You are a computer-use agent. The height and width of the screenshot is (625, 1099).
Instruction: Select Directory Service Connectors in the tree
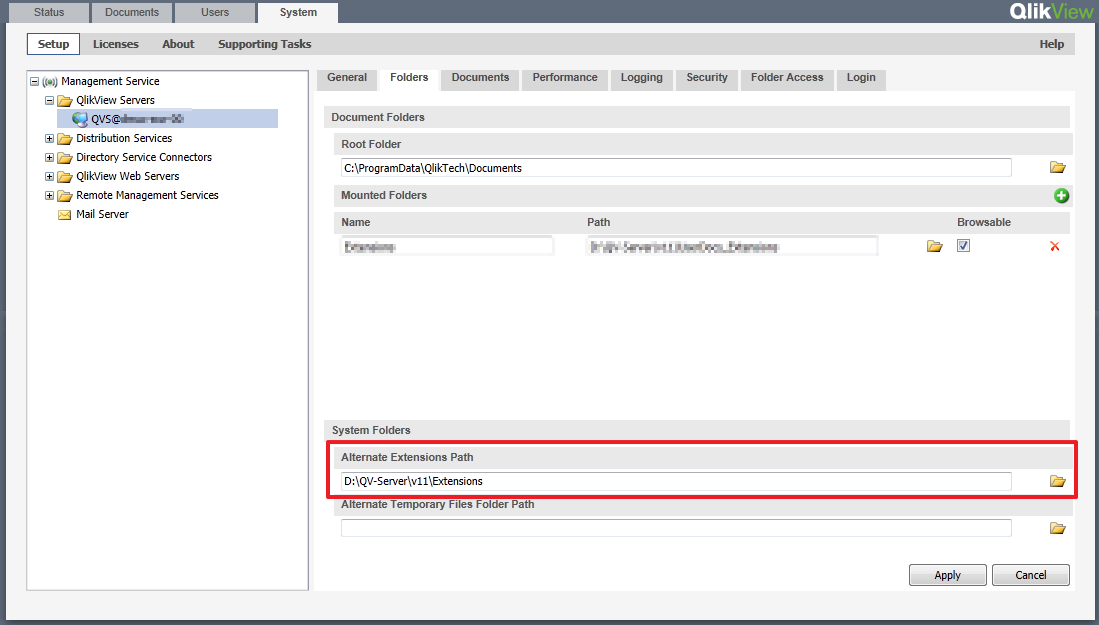[x=144, y=157]
